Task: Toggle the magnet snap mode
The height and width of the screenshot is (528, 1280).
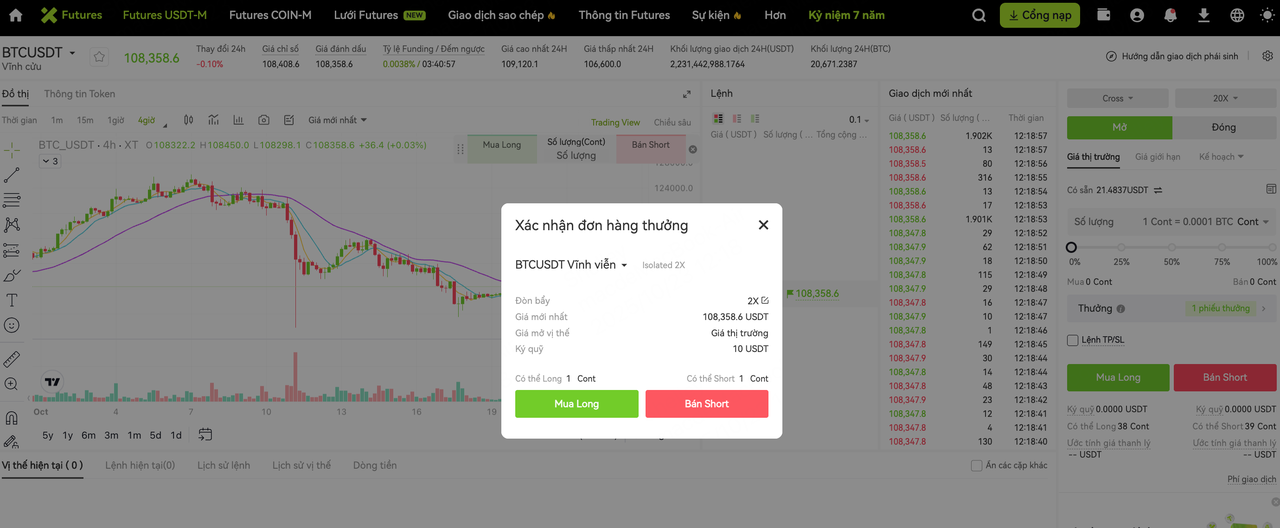Action: [12, 418]
